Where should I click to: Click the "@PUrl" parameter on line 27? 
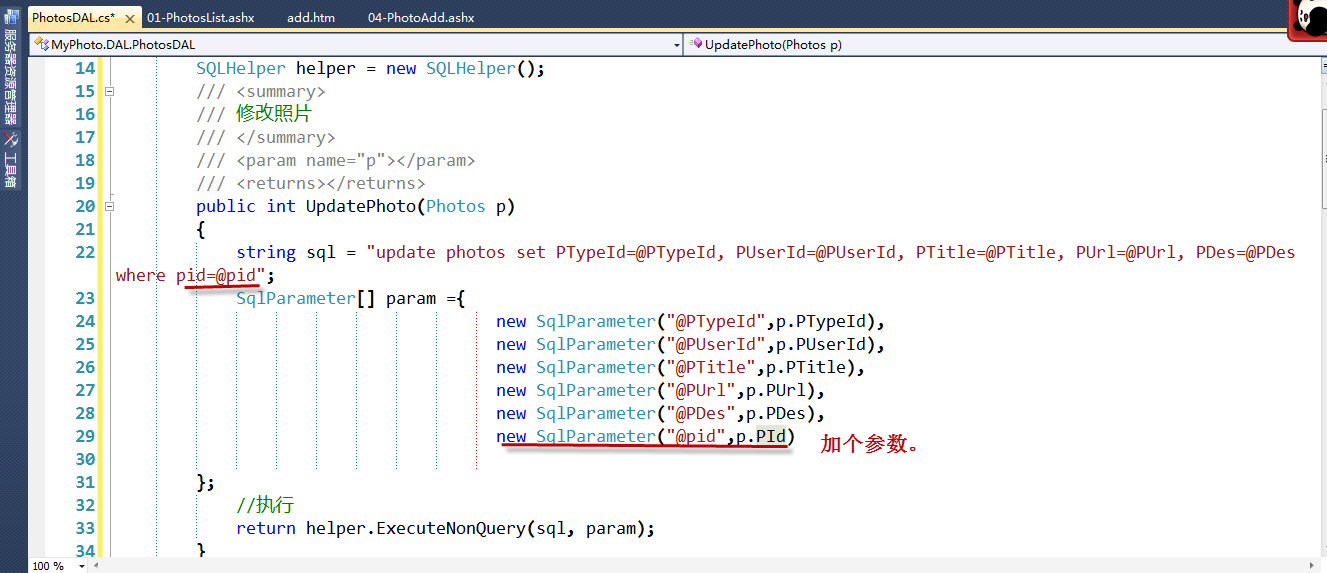pyautogui.click(x=701, y=390)
